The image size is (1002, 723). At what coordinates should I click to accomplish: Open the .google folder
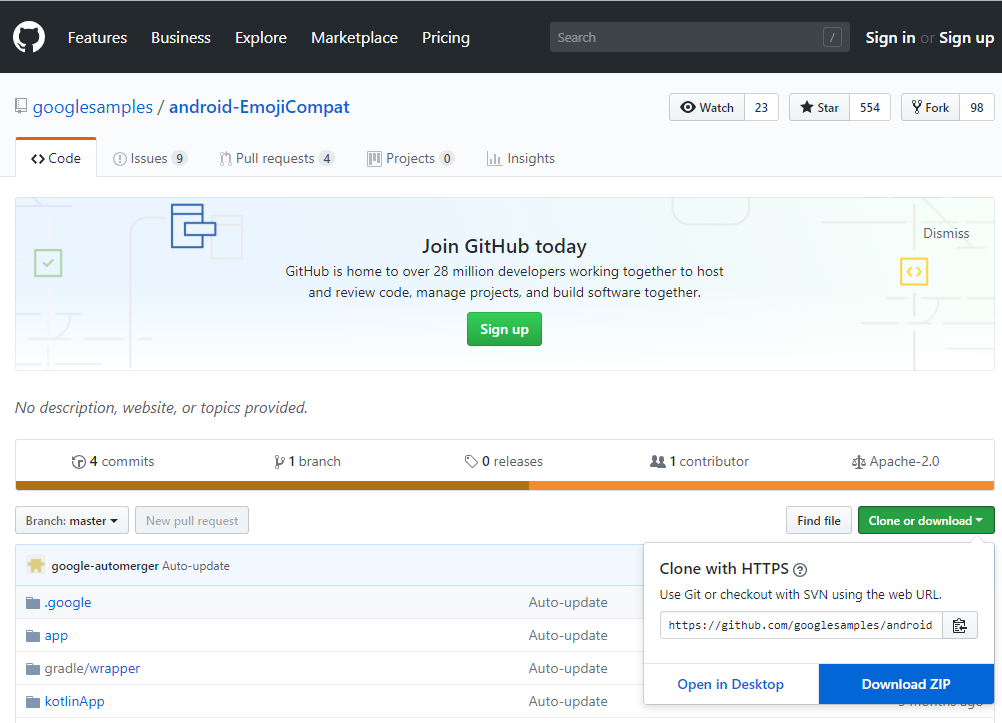point(68,602)
